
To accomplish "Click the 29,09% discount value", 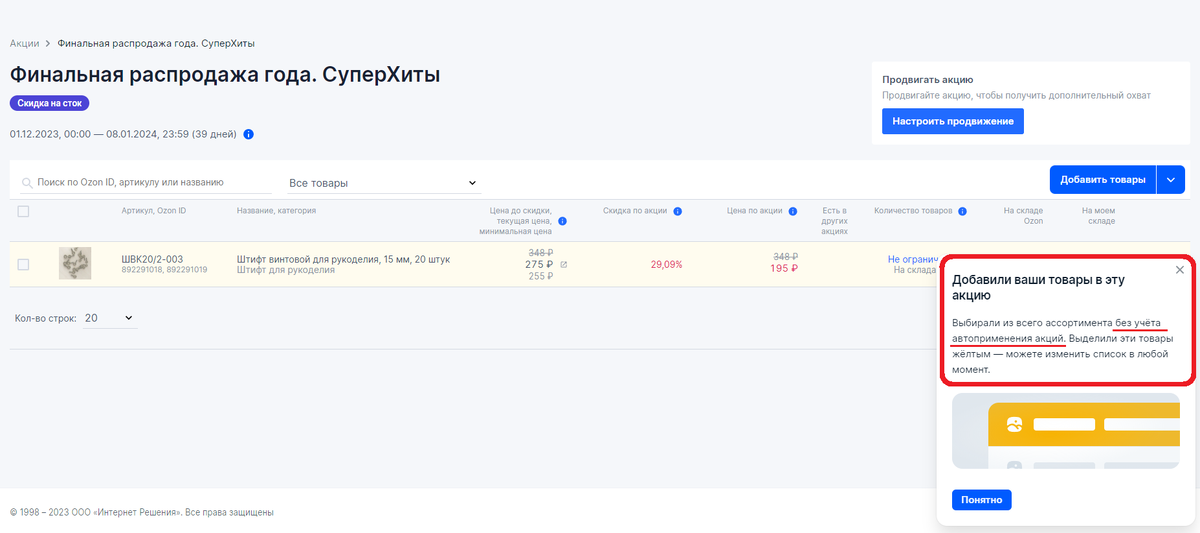I will click(x=666, y=264).
